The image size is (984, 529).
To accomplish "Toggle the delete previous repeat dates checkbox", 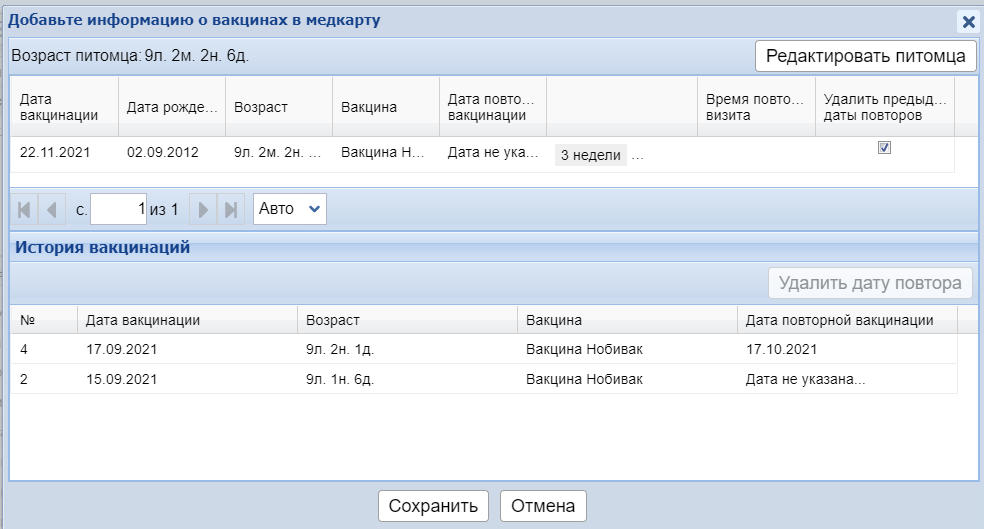I will click(884, 148).
